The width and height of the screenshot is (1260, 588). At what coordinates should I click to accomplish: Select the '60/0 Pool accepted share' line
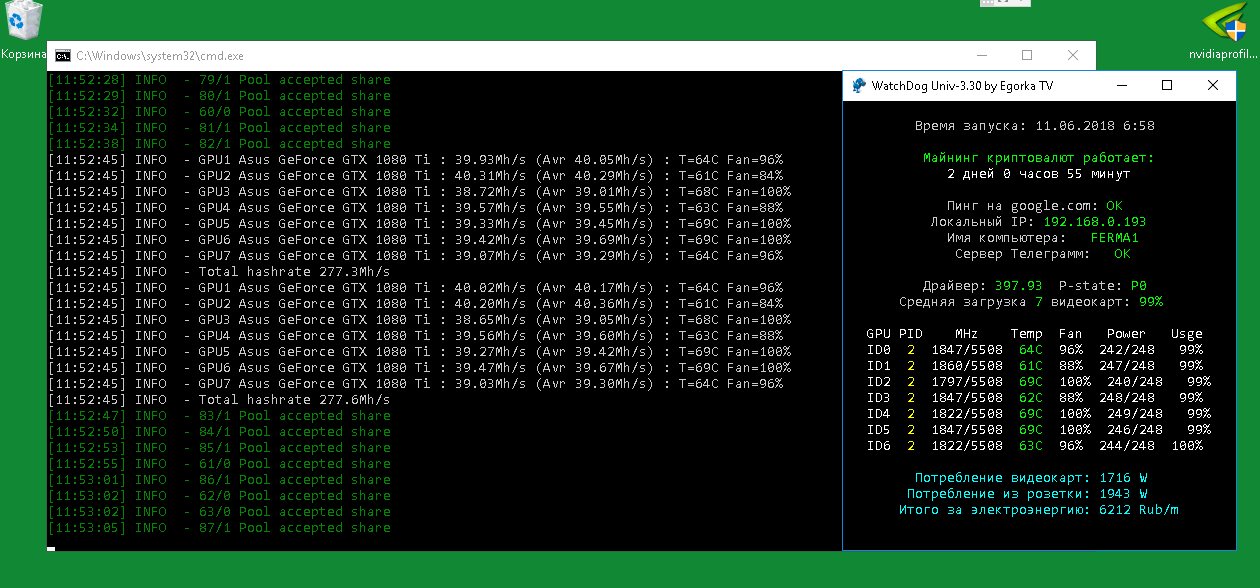tap(219, 112)
